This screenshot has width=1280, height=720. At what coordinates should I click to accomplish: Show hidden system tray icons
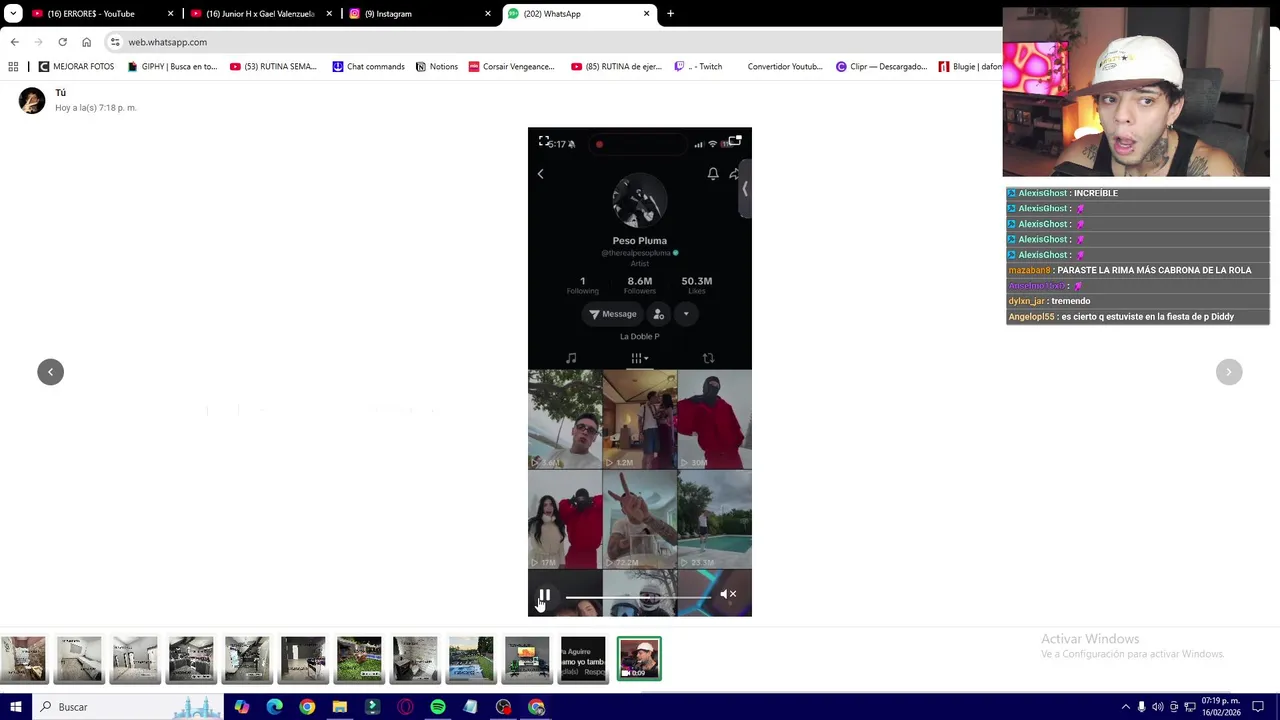pos(1125,707)
